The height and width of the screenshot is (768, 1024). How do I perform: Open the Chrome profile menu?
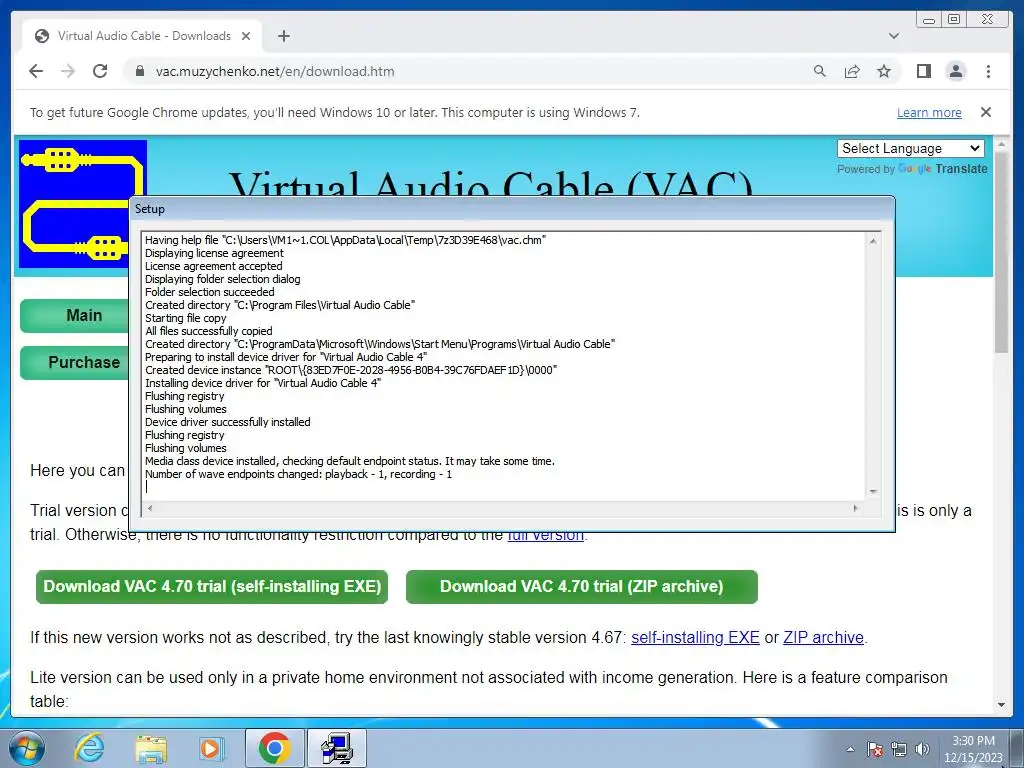(x=956, y=71)
